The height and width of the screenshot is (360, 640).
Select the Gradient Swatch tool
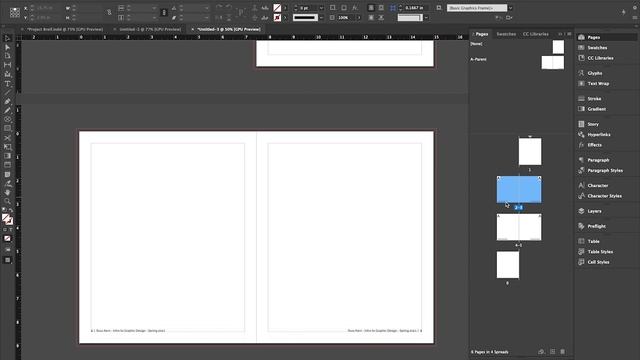click(7, 156)
